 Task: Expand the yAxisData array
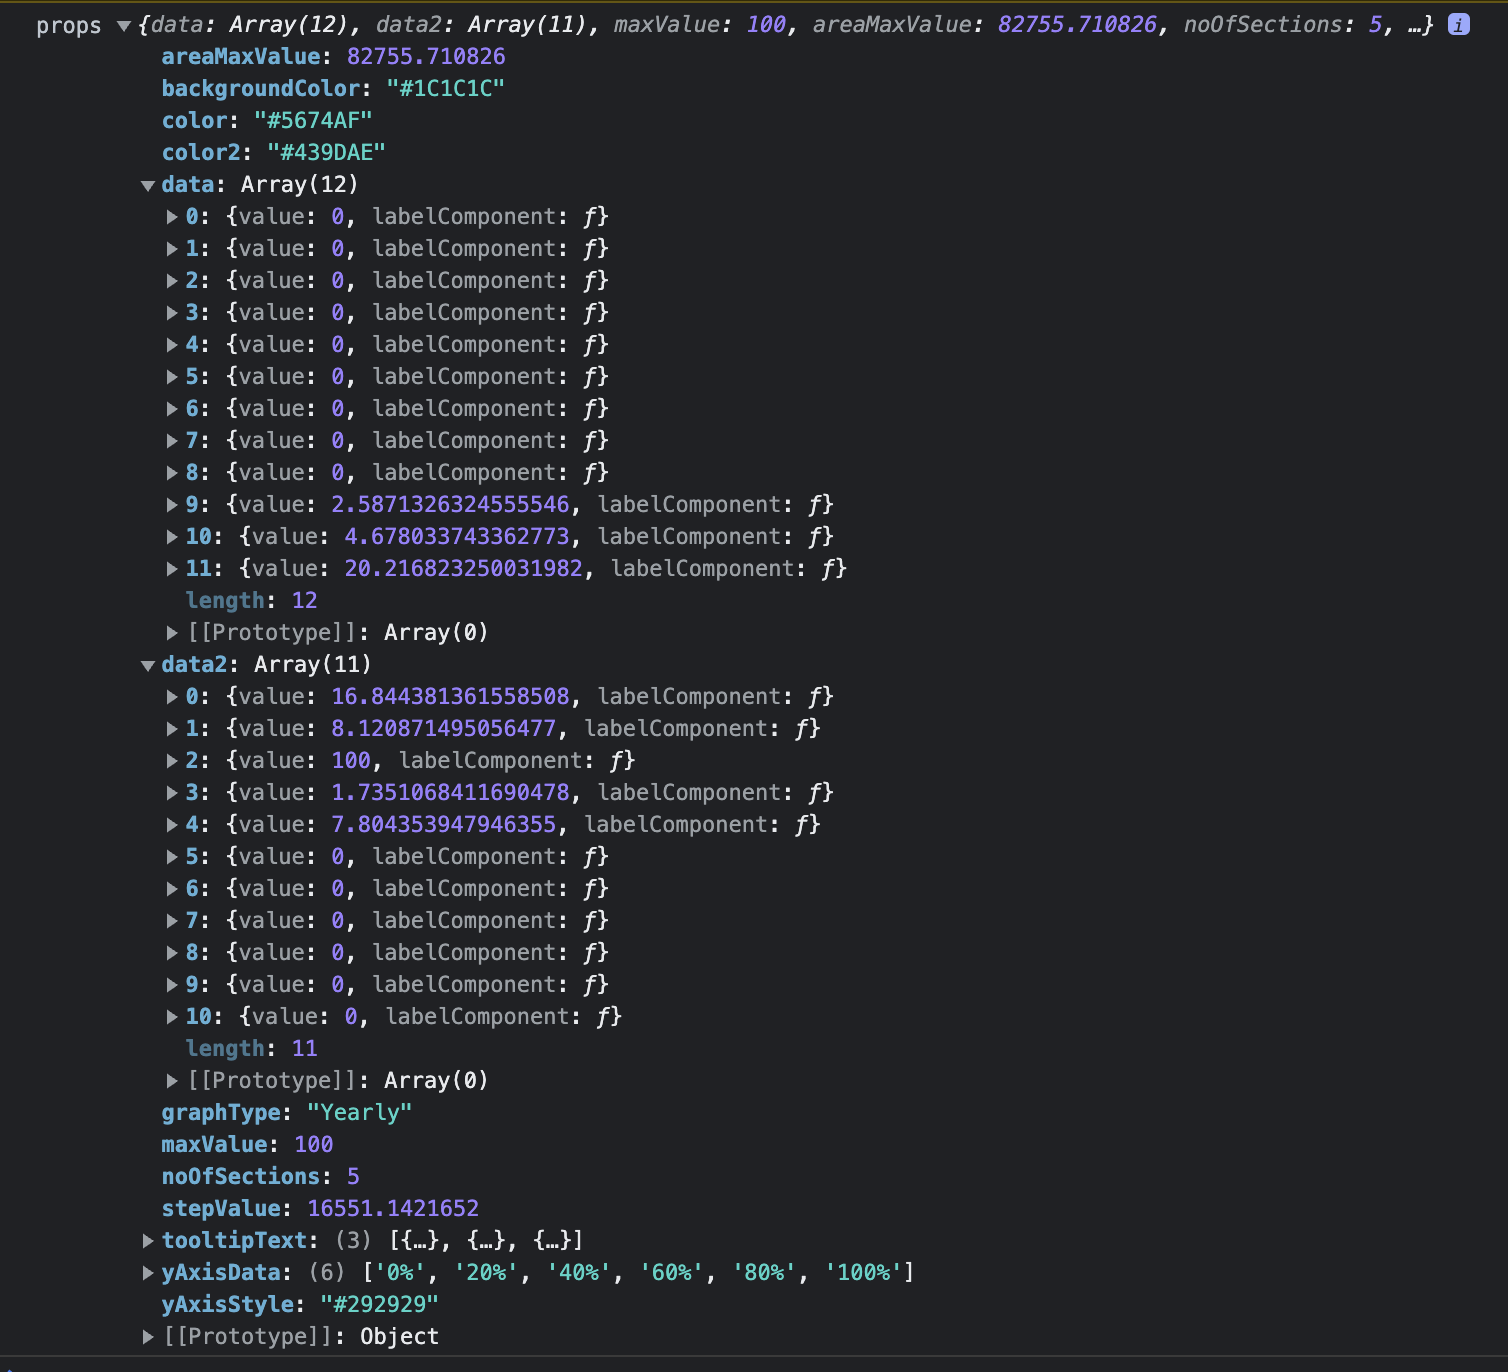pos(147,1272)
